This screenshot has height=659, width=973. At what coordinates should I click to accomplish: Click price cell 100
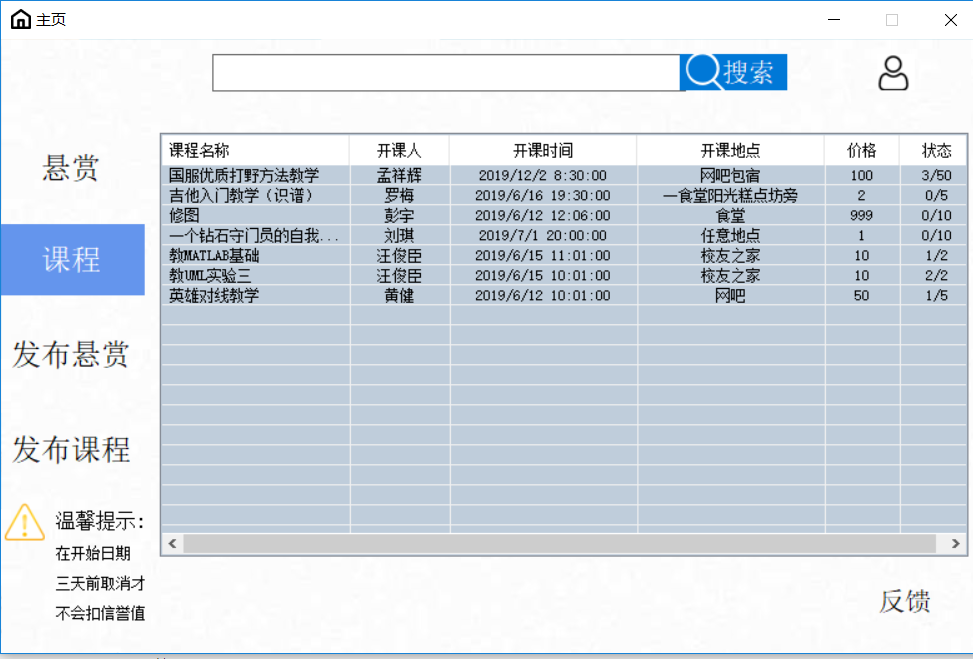tap(861, 176)
